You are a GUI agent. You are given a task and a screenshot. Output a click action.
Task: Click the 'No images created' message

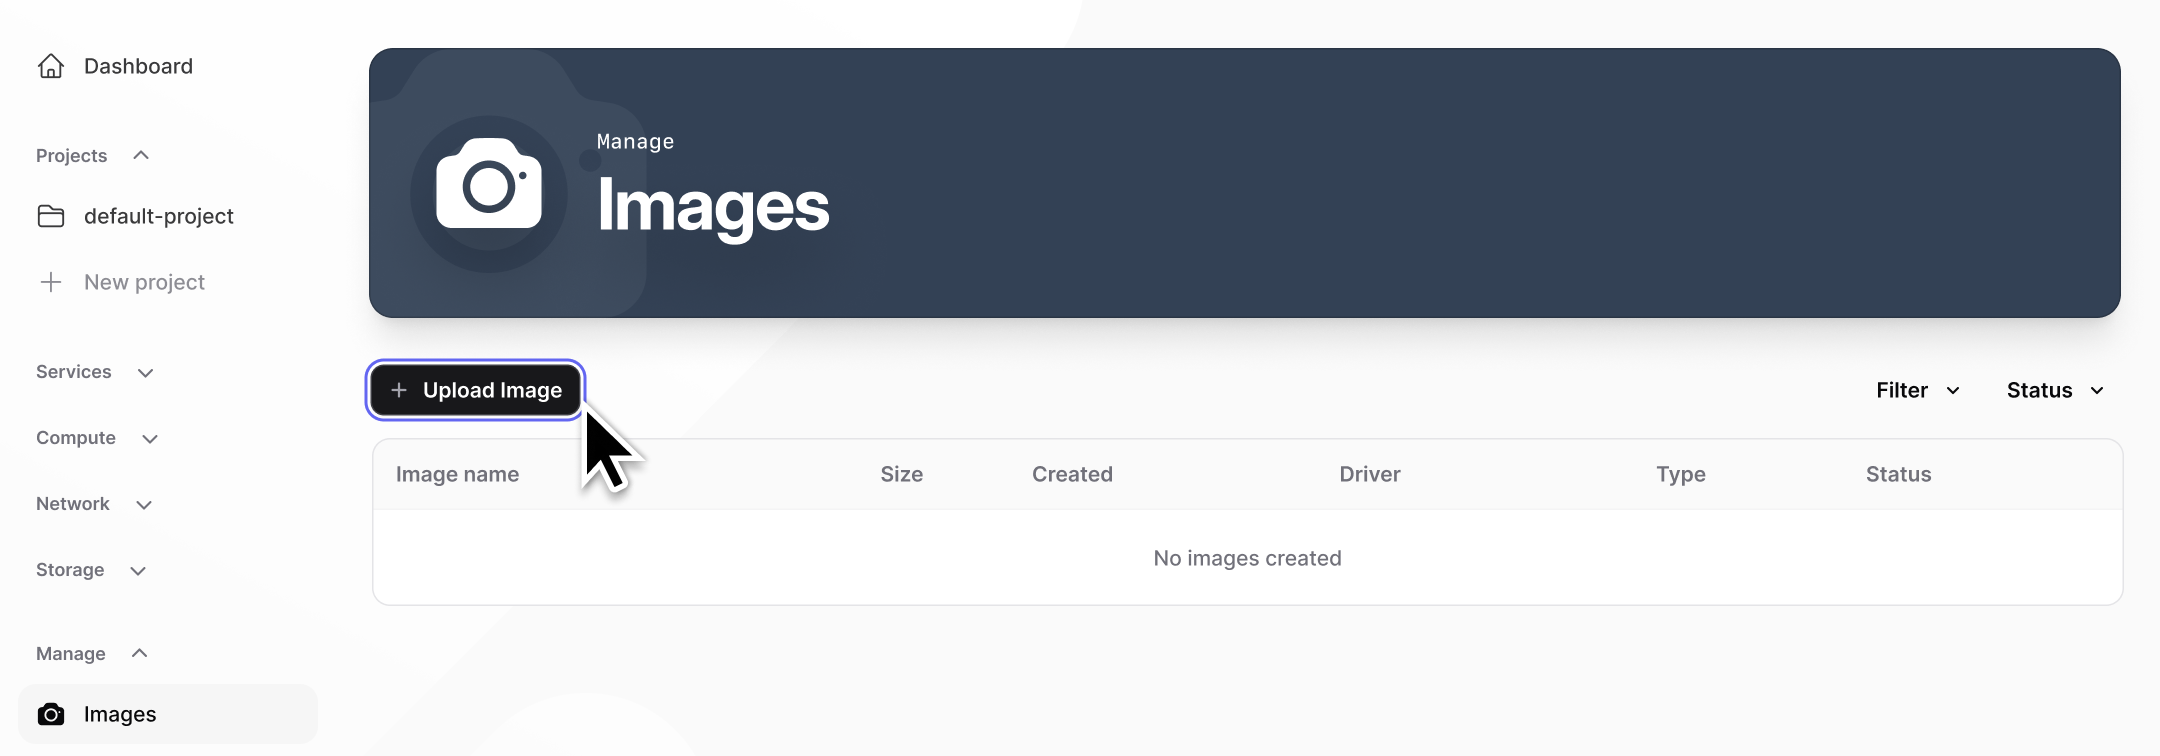[x=1247, y=558]
